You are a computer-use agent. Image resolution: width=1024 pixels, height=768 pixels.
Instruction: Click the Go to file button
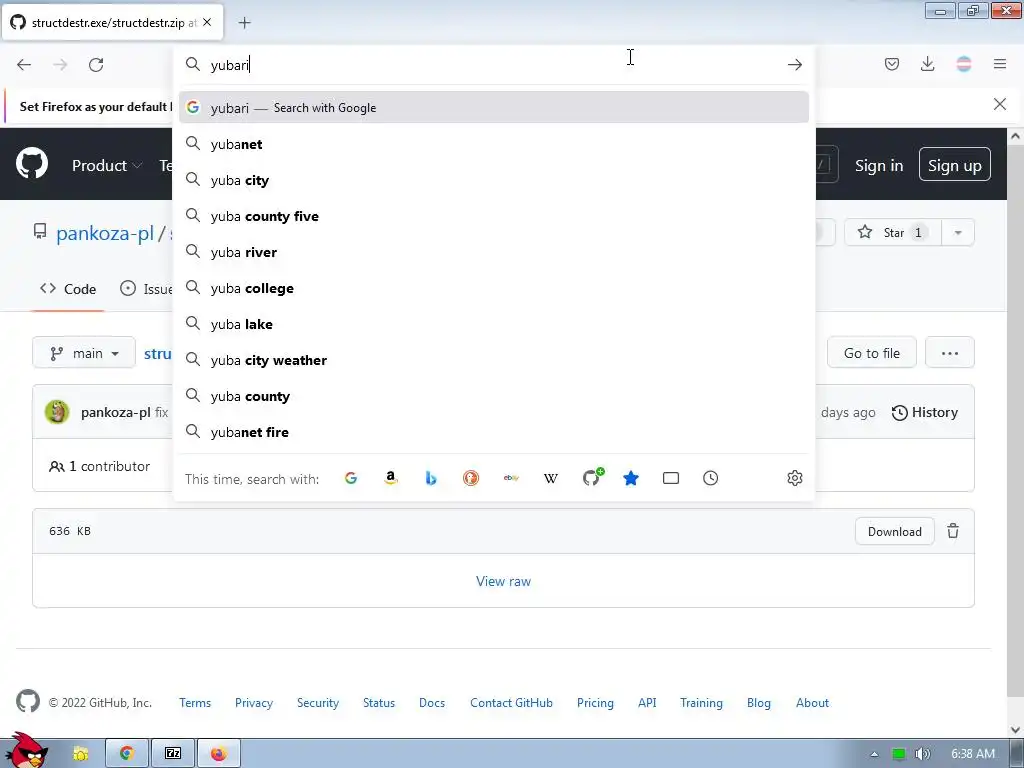[872, 353]
